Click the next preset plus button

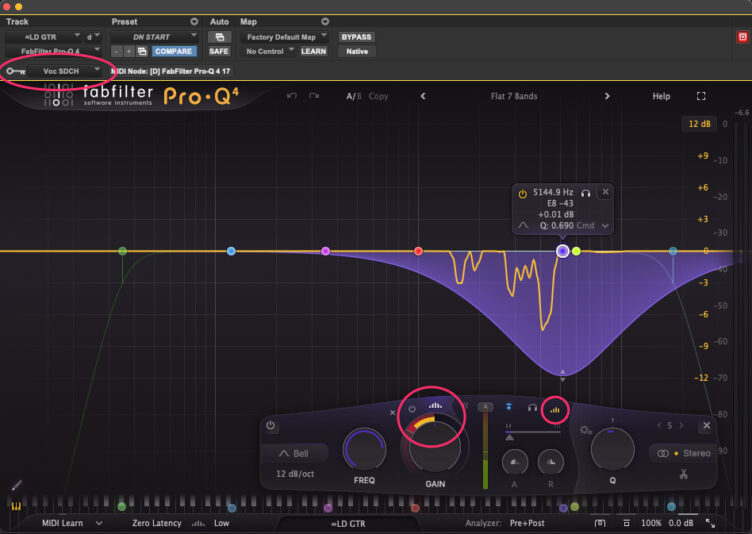[129, 51]
